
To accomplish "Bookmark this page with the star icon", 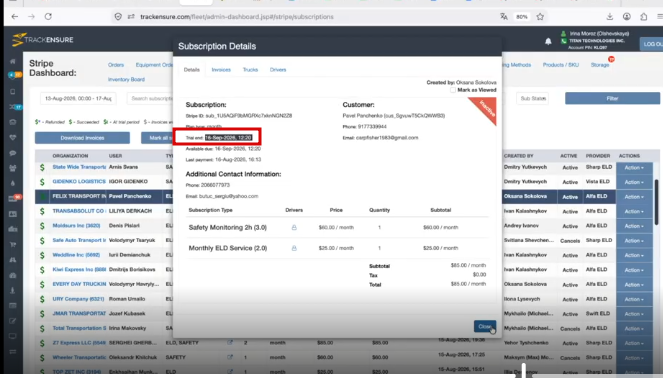I will [540, 16].
